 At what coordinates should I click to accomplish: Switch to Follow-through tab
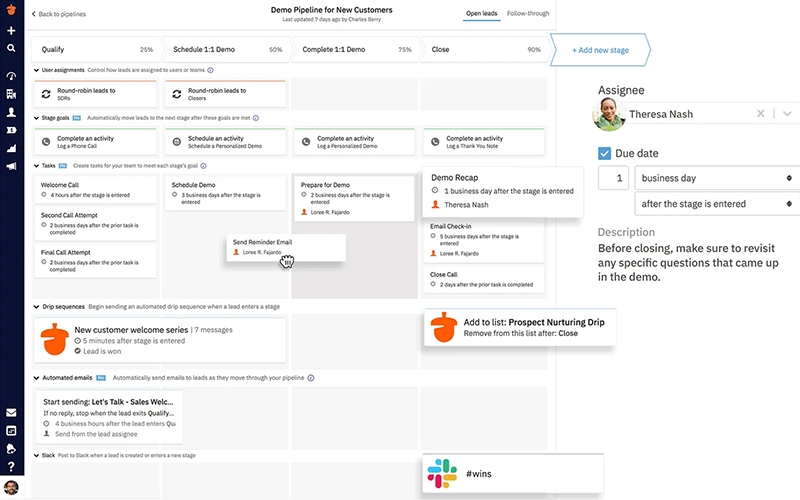pyautogui.click(x=528, y=13)
